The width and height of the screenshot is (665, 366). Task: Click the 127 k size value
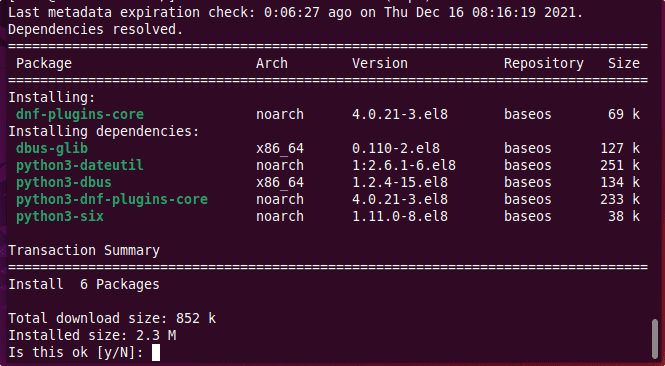pyautogui.click(x=620, y=148)
